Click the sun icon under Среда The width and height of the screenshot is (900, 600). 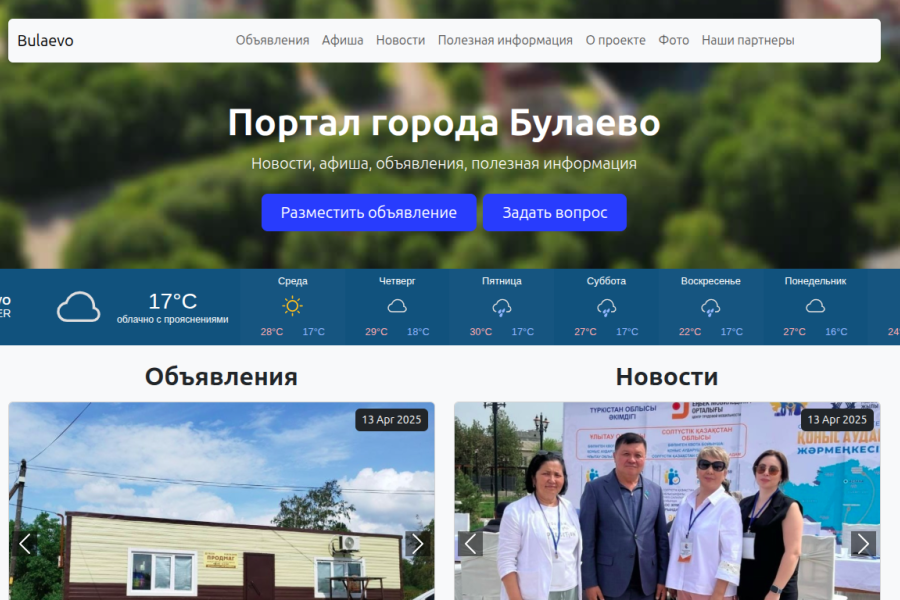pyautogui.click(x=292, y=306)
